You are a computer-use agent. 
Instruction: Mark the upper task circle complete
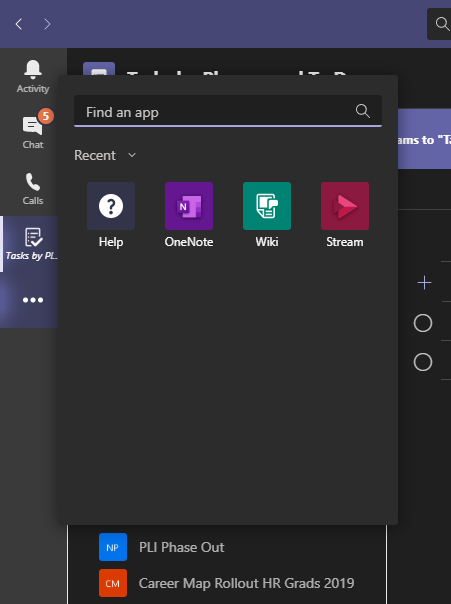[x=423, y=323]
